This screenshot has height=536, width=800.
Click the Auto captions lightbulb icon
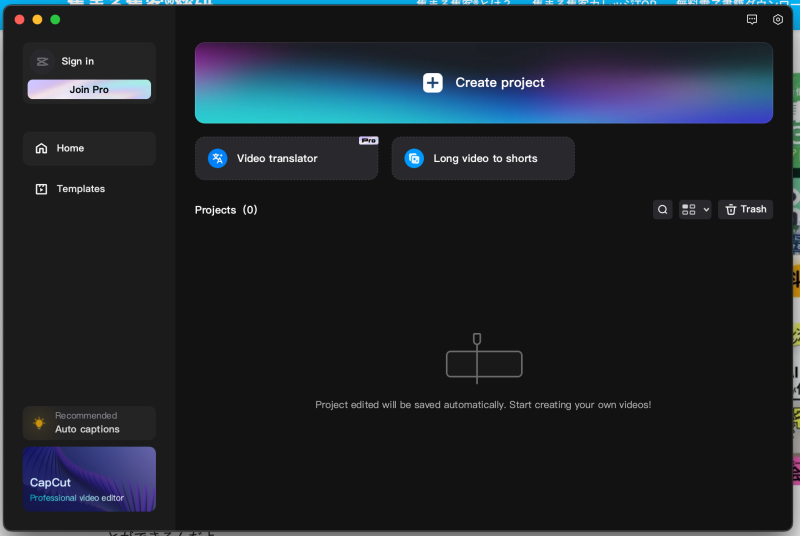pyautogui.click(x=39, y=423)
